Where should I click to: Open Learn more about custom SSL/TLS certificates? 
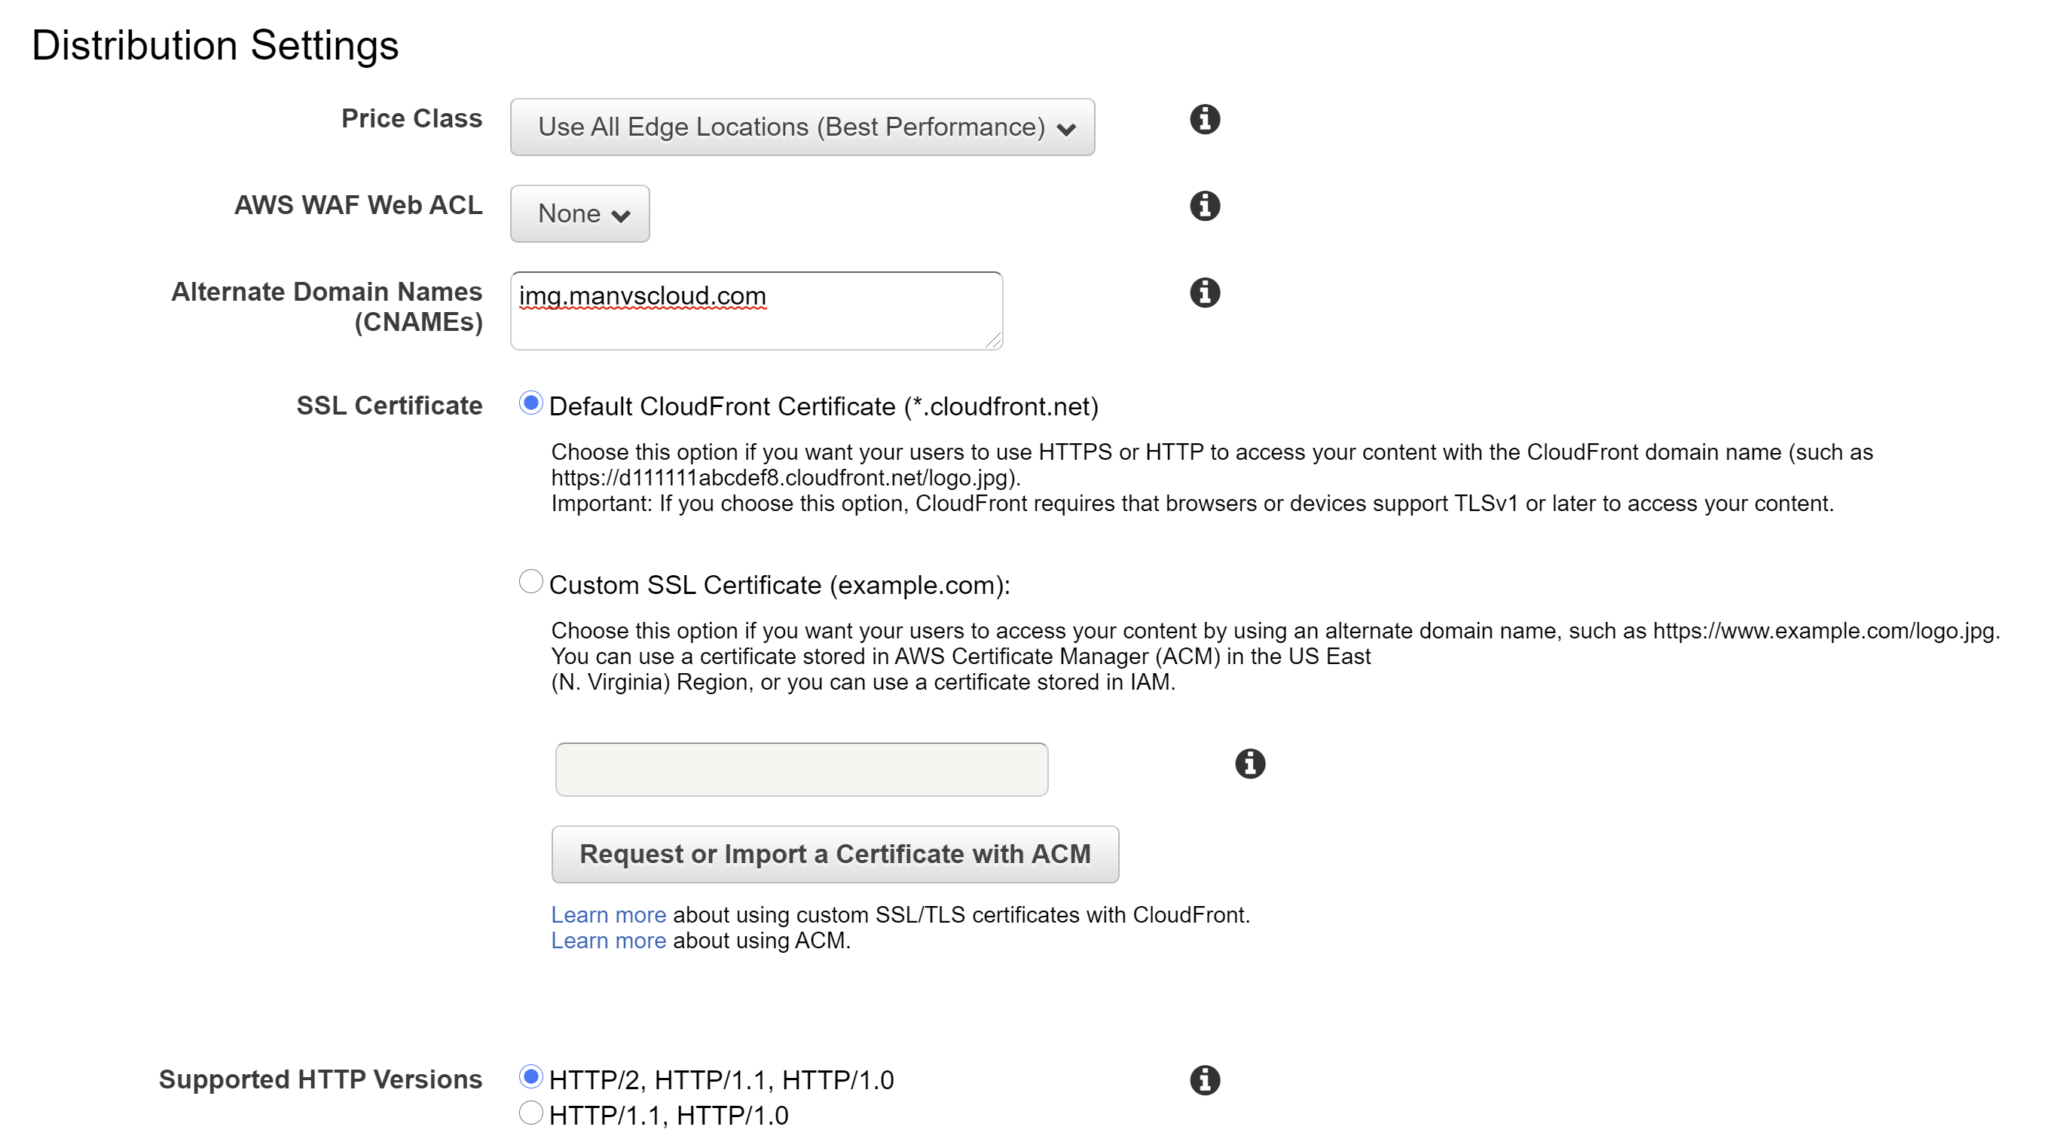[608, 914]
